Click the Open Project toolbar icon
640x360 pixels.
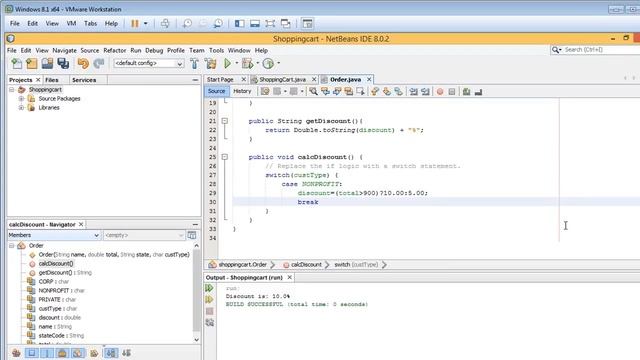[47, 63]
